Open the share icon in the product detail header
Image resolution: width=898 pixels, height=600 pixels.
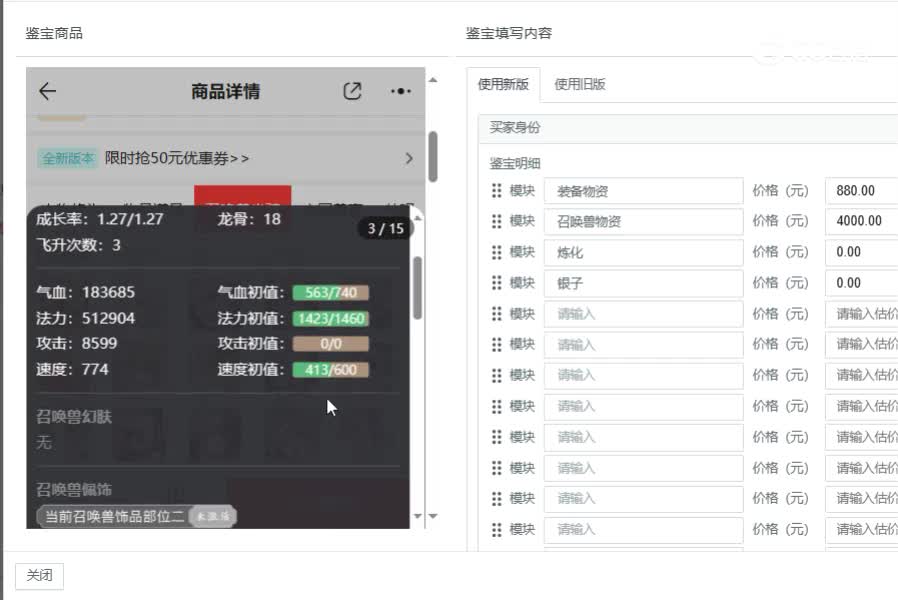[x=352, y=90]
